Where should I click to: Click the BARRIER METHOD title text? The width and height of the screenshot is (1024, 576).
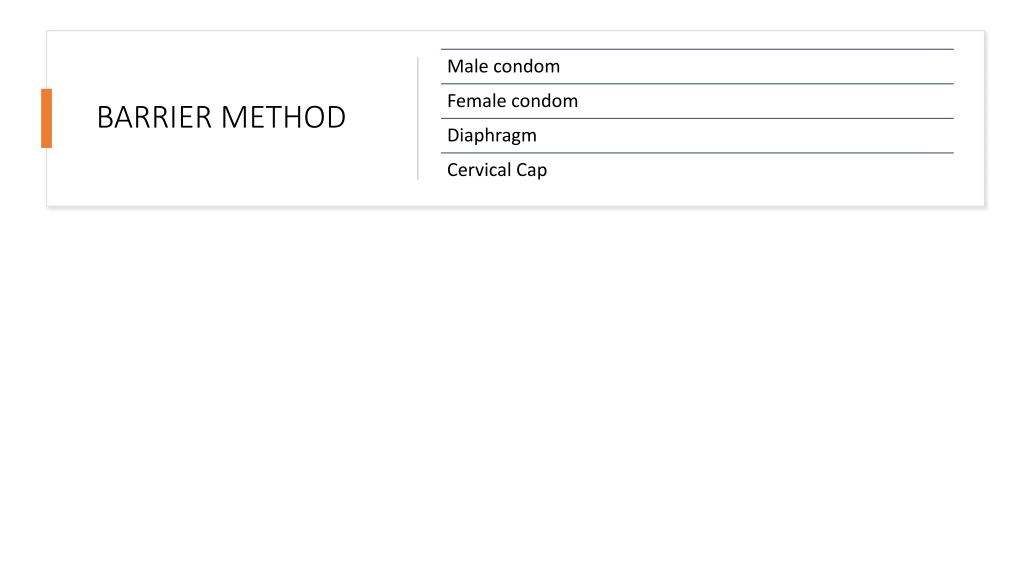click(221, 118)
